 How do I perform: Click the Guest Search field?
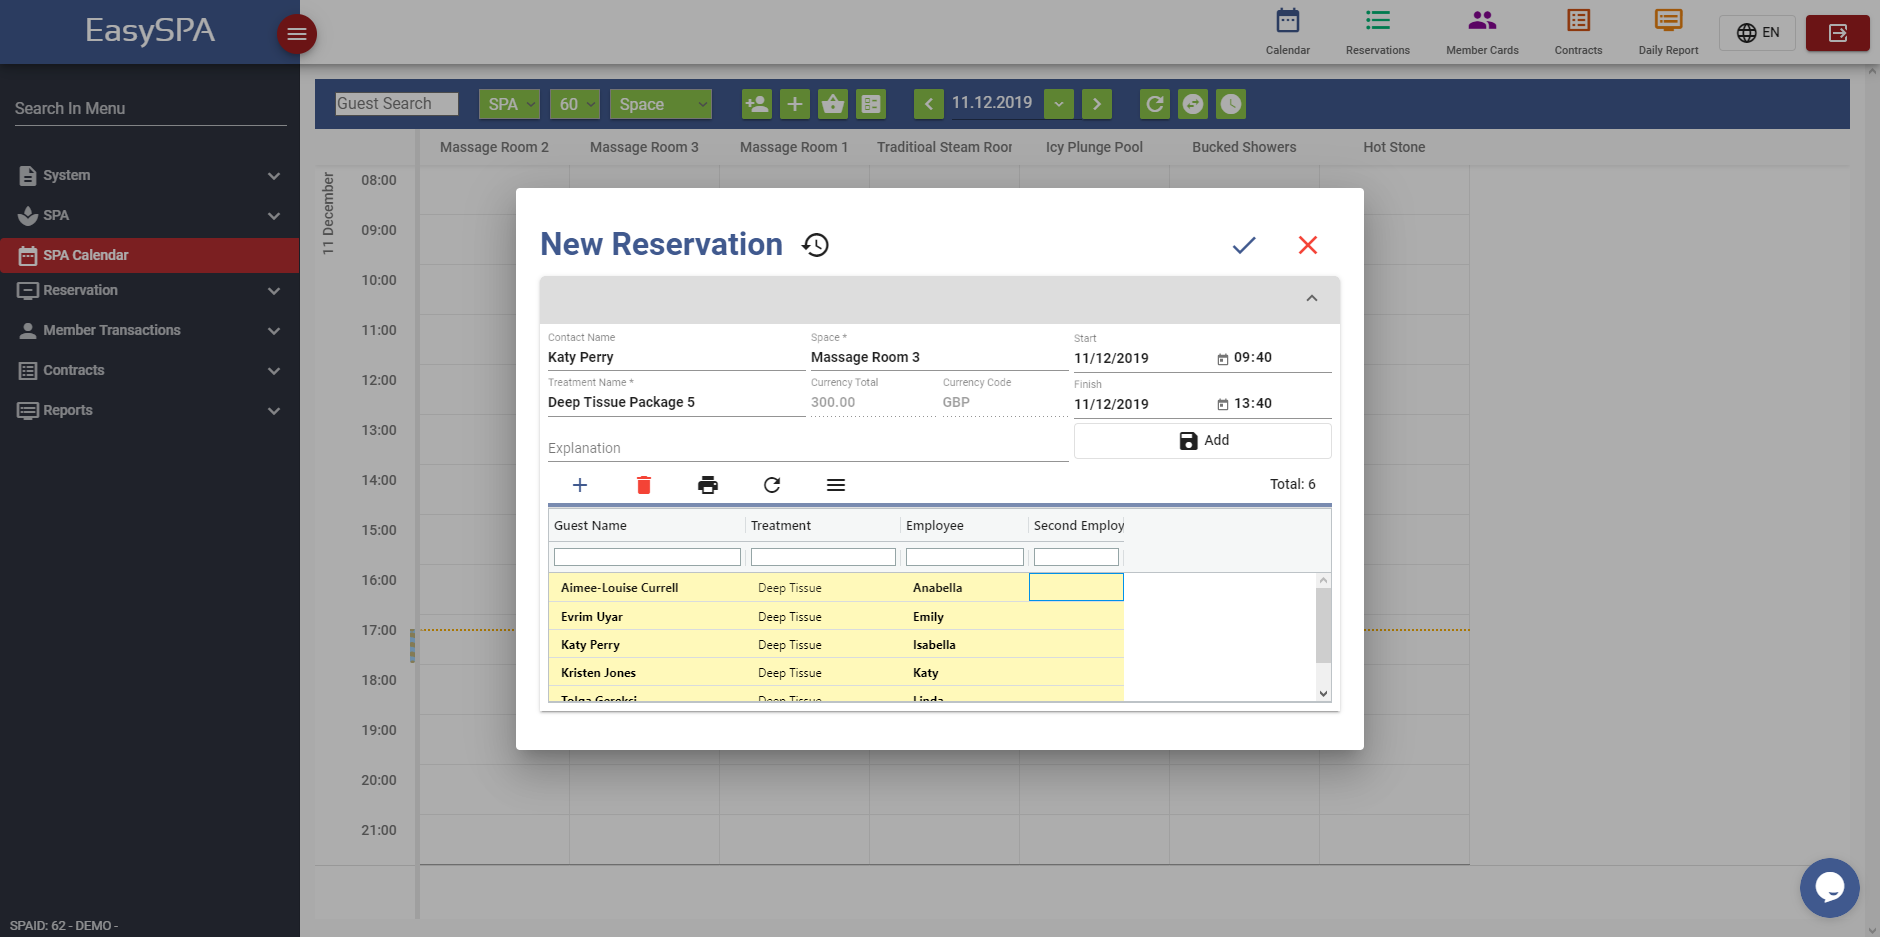(397, 104)
